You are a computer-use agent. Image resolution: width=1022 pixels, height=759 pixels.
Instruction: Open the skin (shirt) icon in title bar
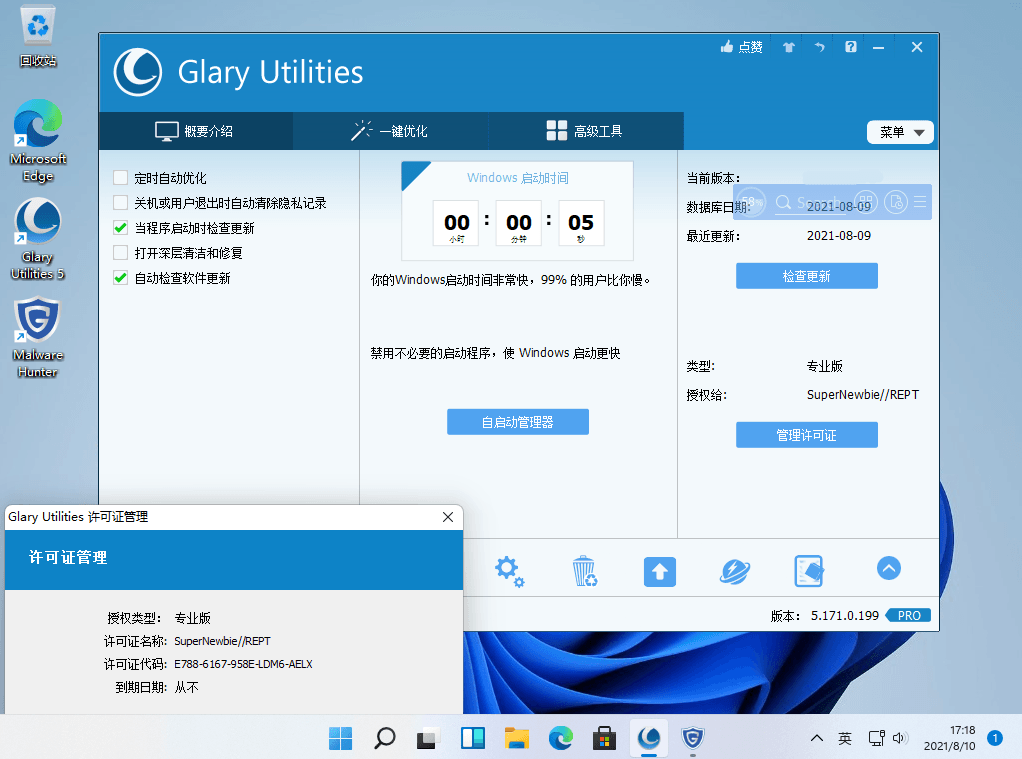click(x=789, y=47)
